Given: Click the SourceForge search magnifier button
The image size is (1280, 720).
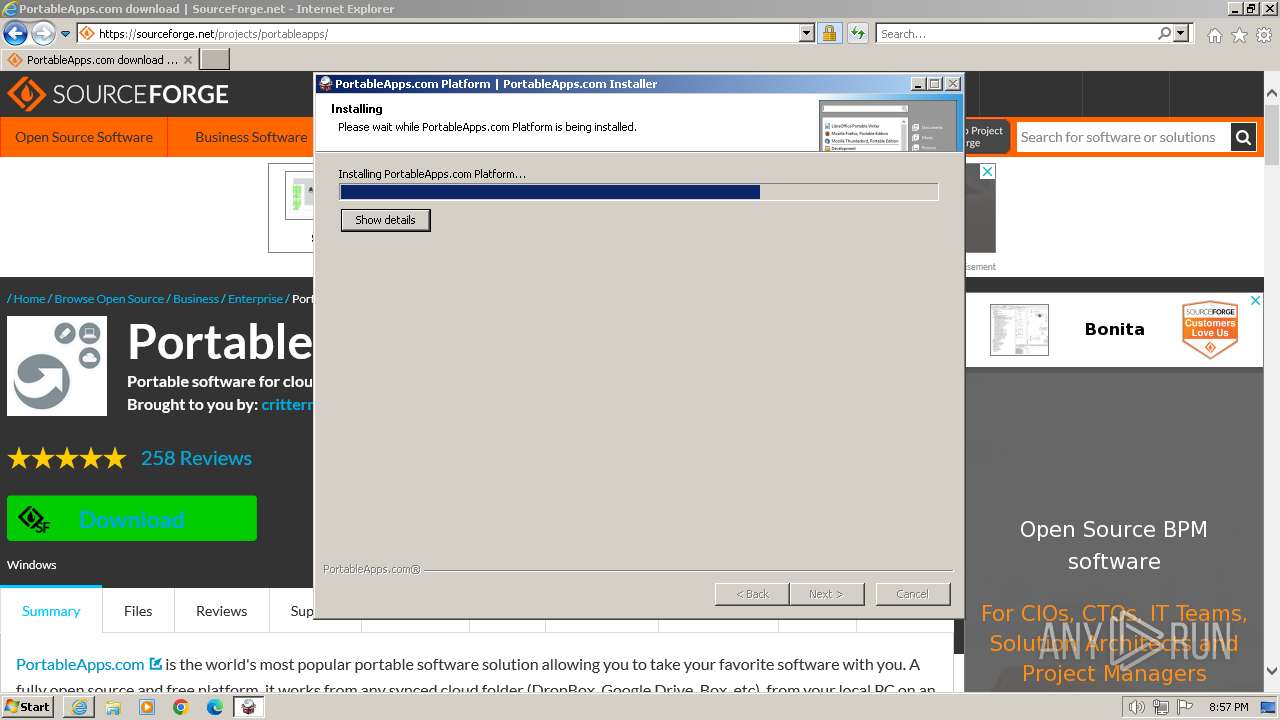Looking at the screenshot, I should (x=1243, y=137).
